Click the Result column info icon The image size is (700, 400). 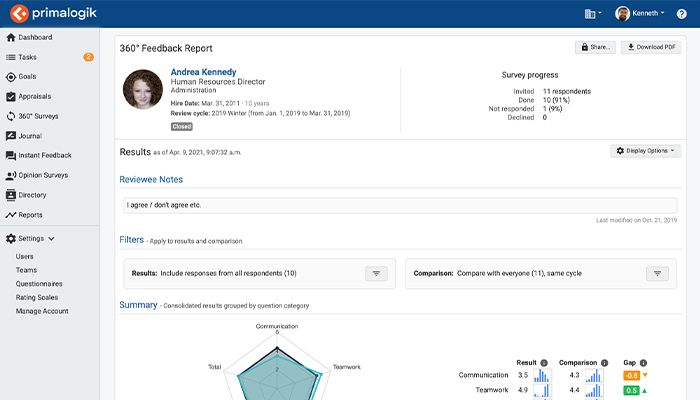pos(544,363)
